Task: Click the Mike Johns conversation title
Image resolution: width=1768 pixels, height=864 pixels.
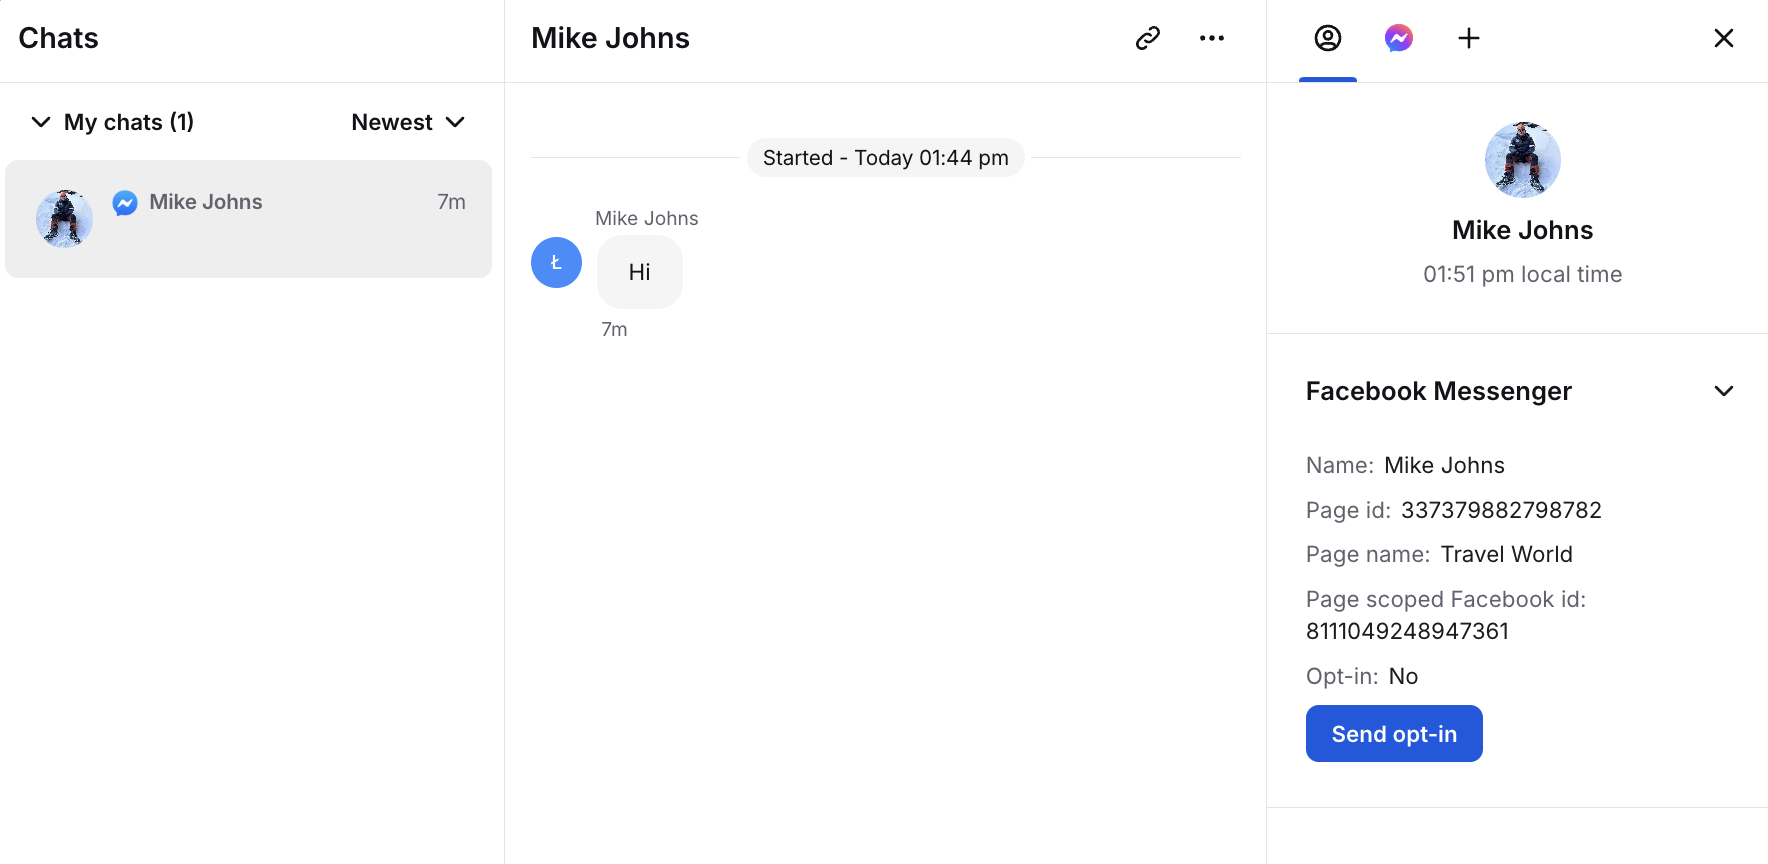Action: tap(610, 38)
